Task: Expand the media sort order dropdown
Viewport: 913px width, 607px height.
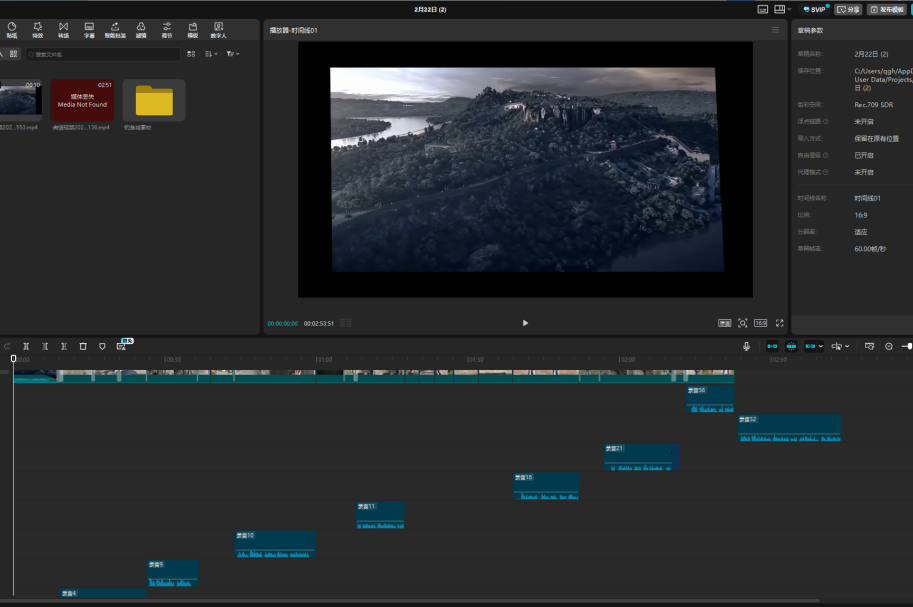Action: click(211, 54)
